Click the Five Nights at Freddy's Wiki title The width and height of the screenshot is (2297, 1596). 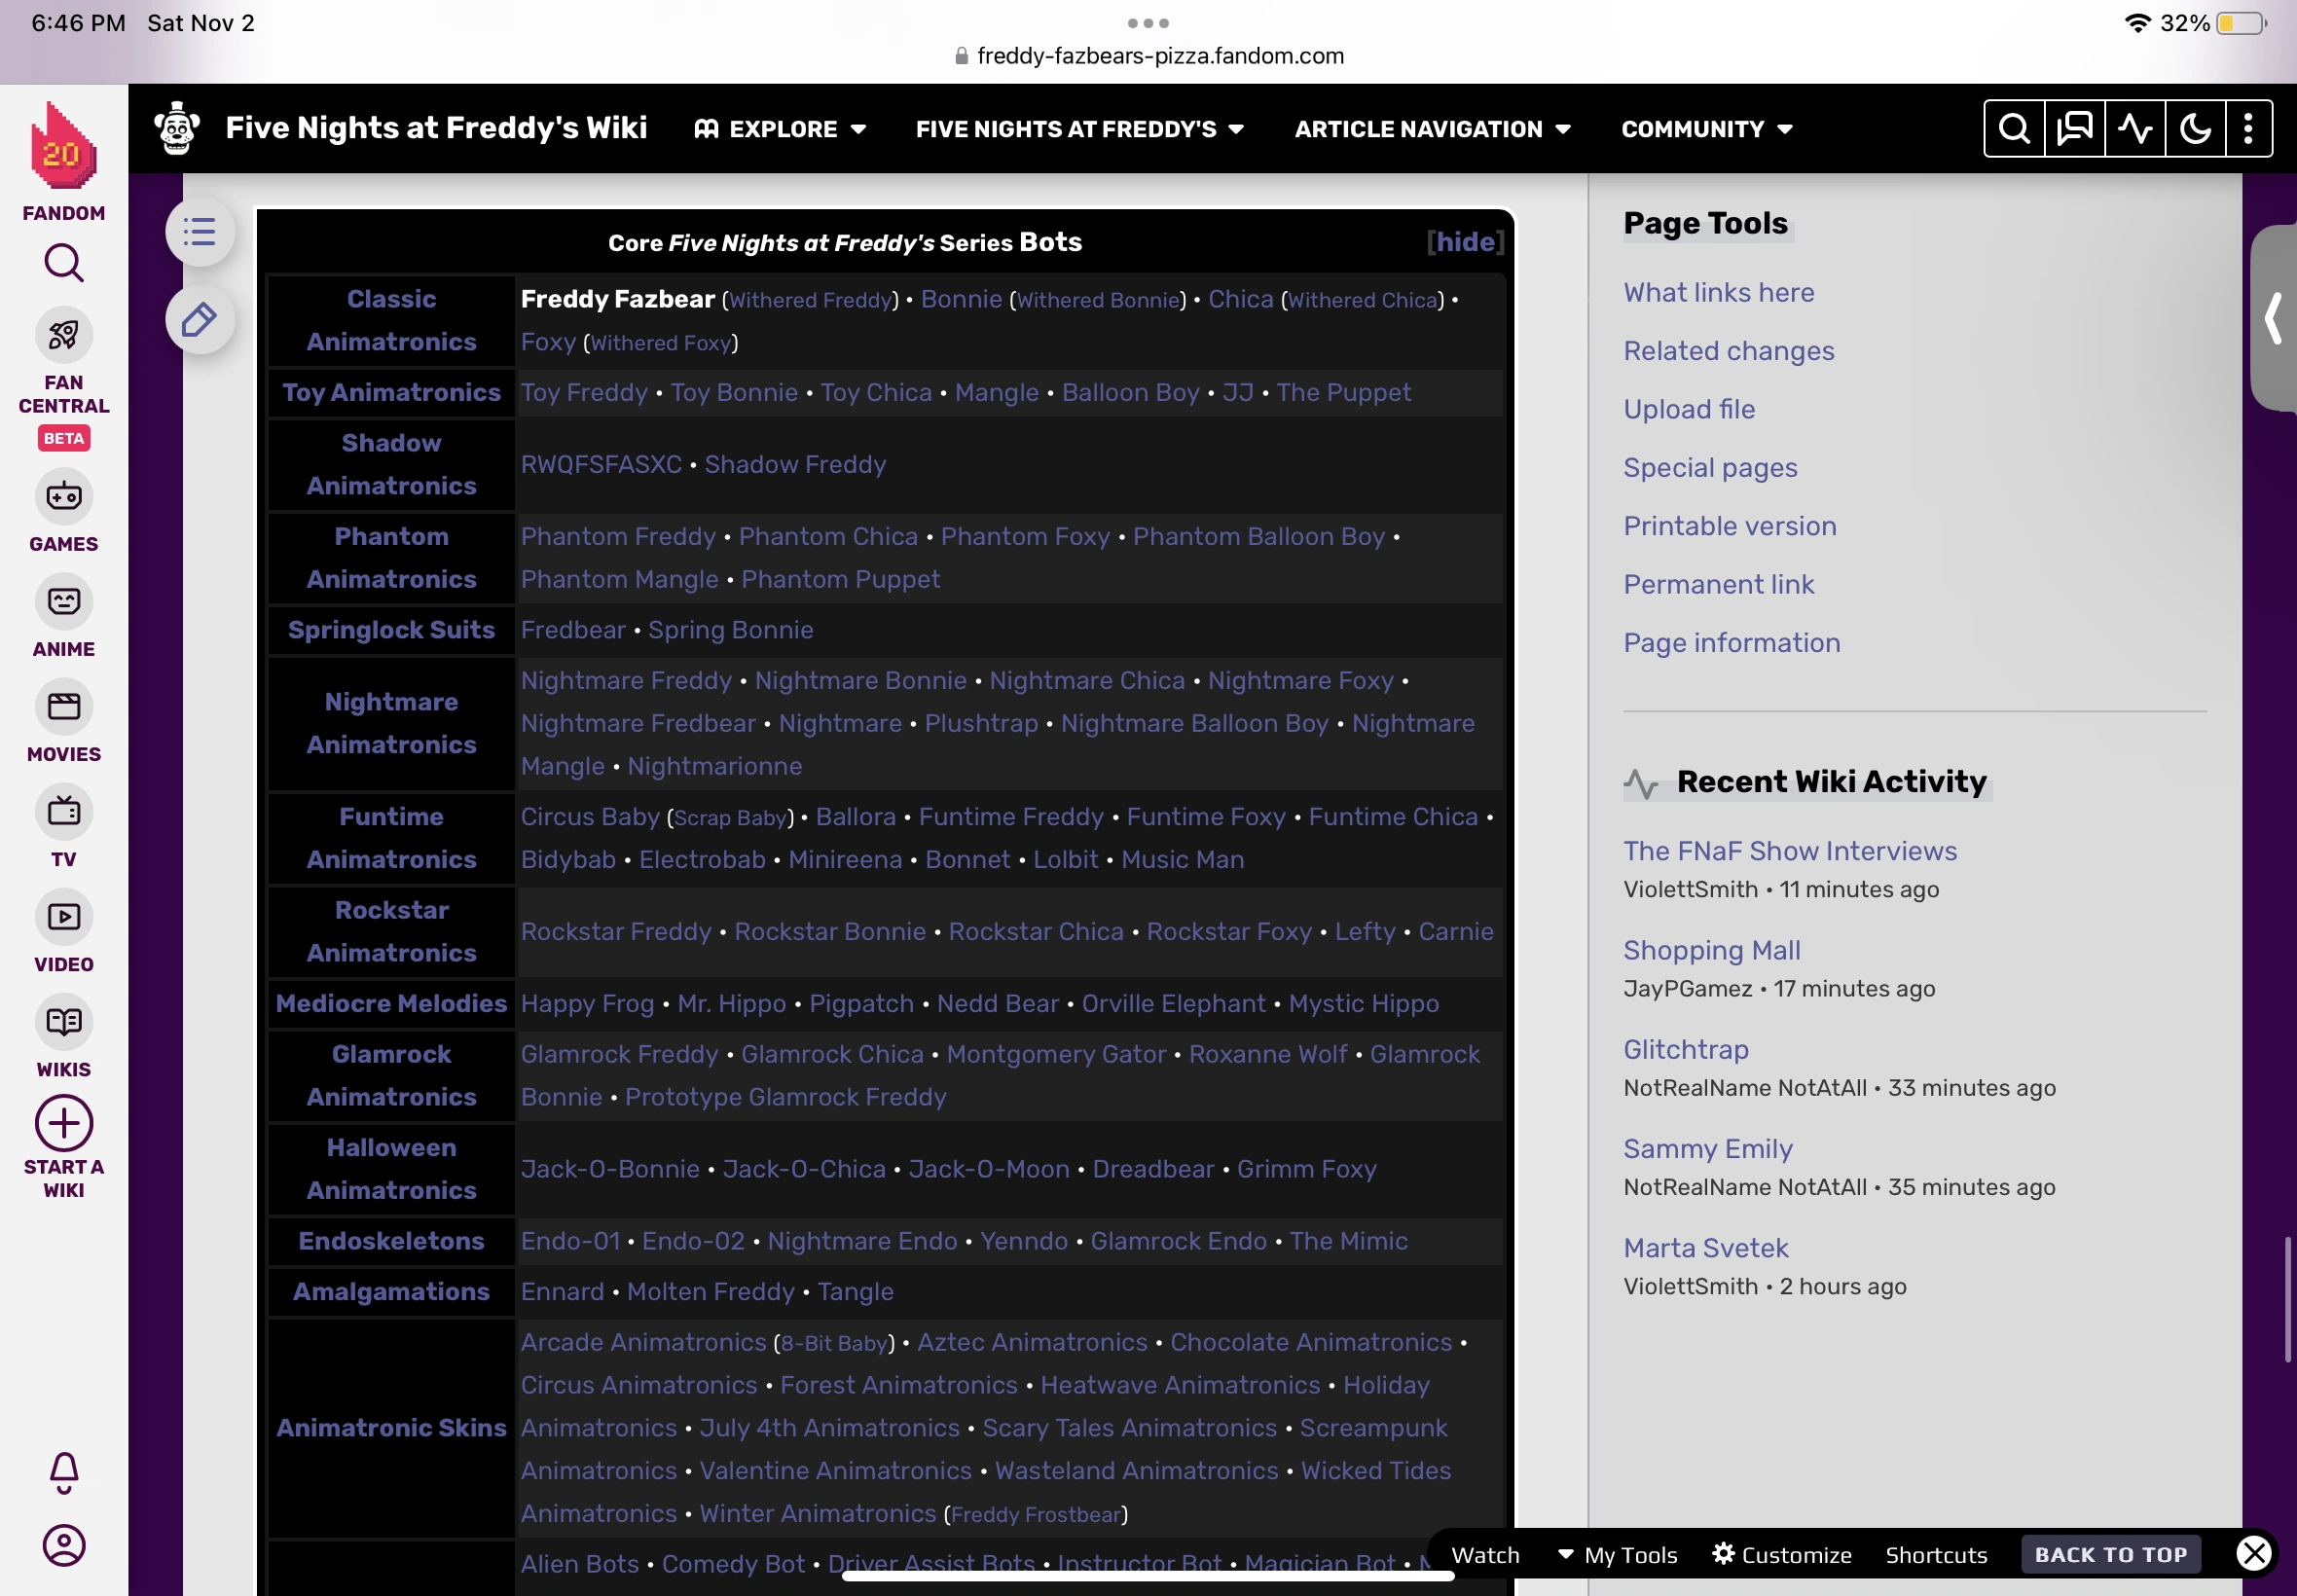(436, 128)
